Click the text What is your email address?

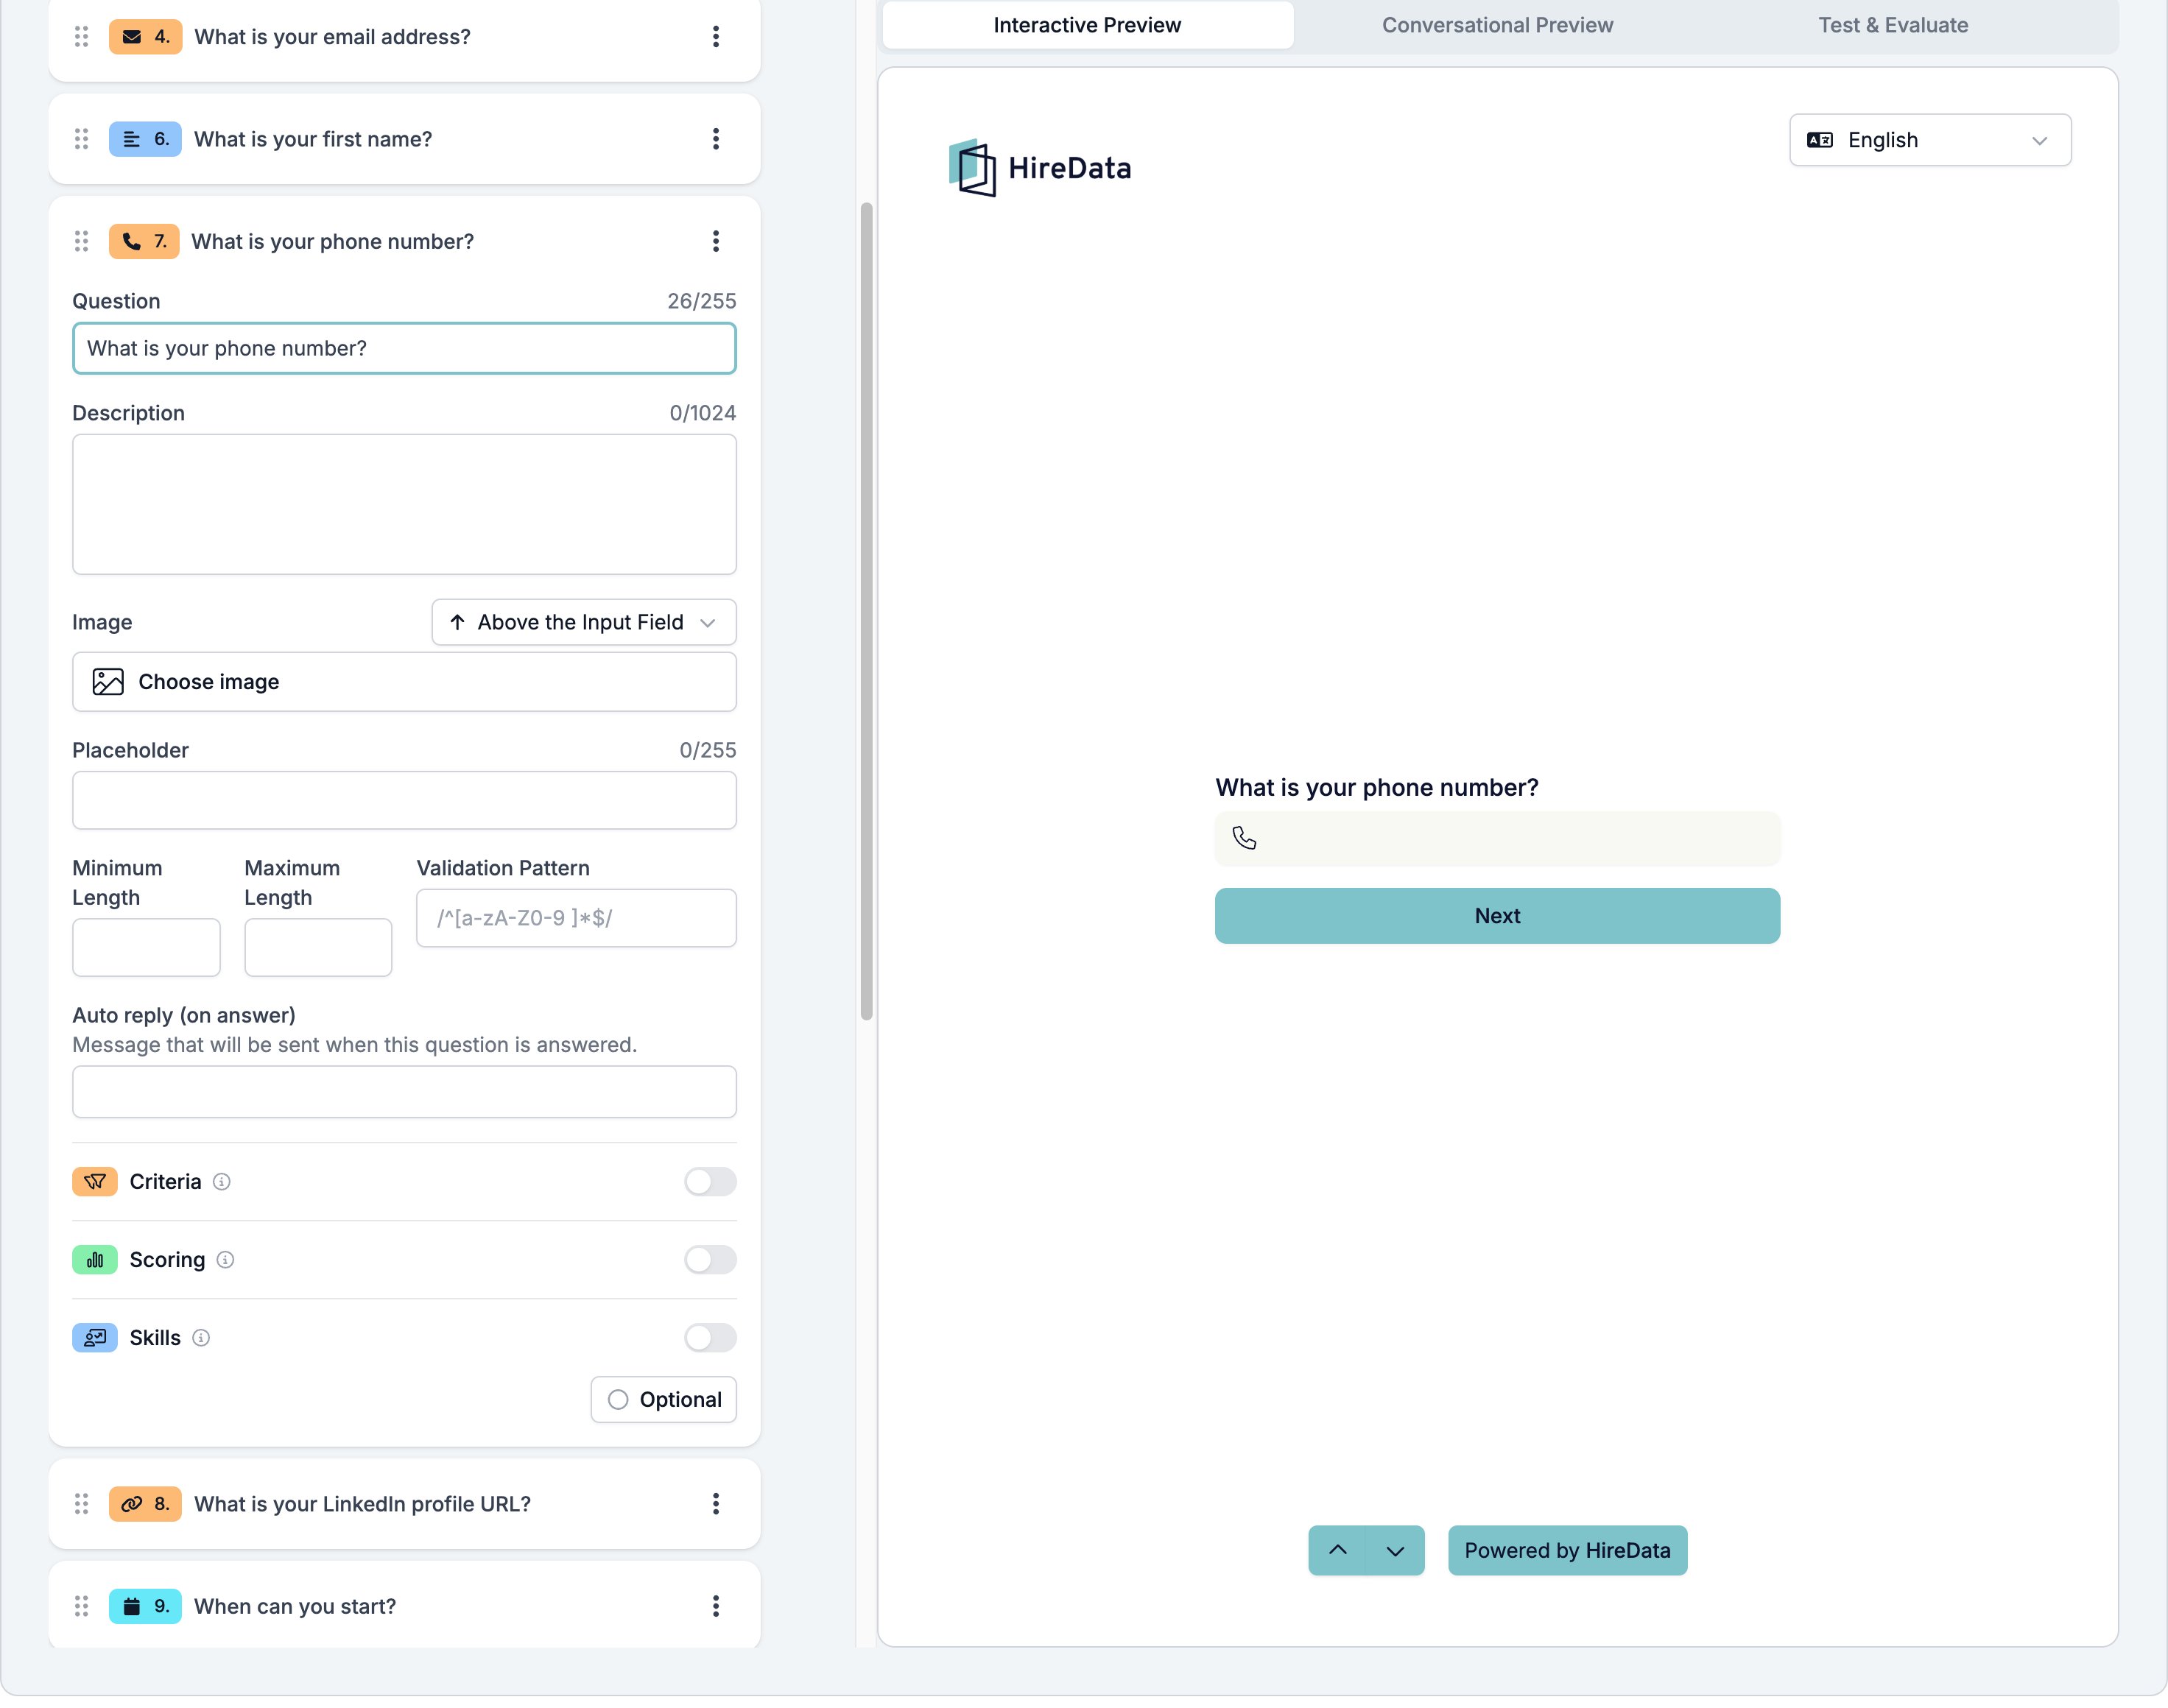click(332, 37)
